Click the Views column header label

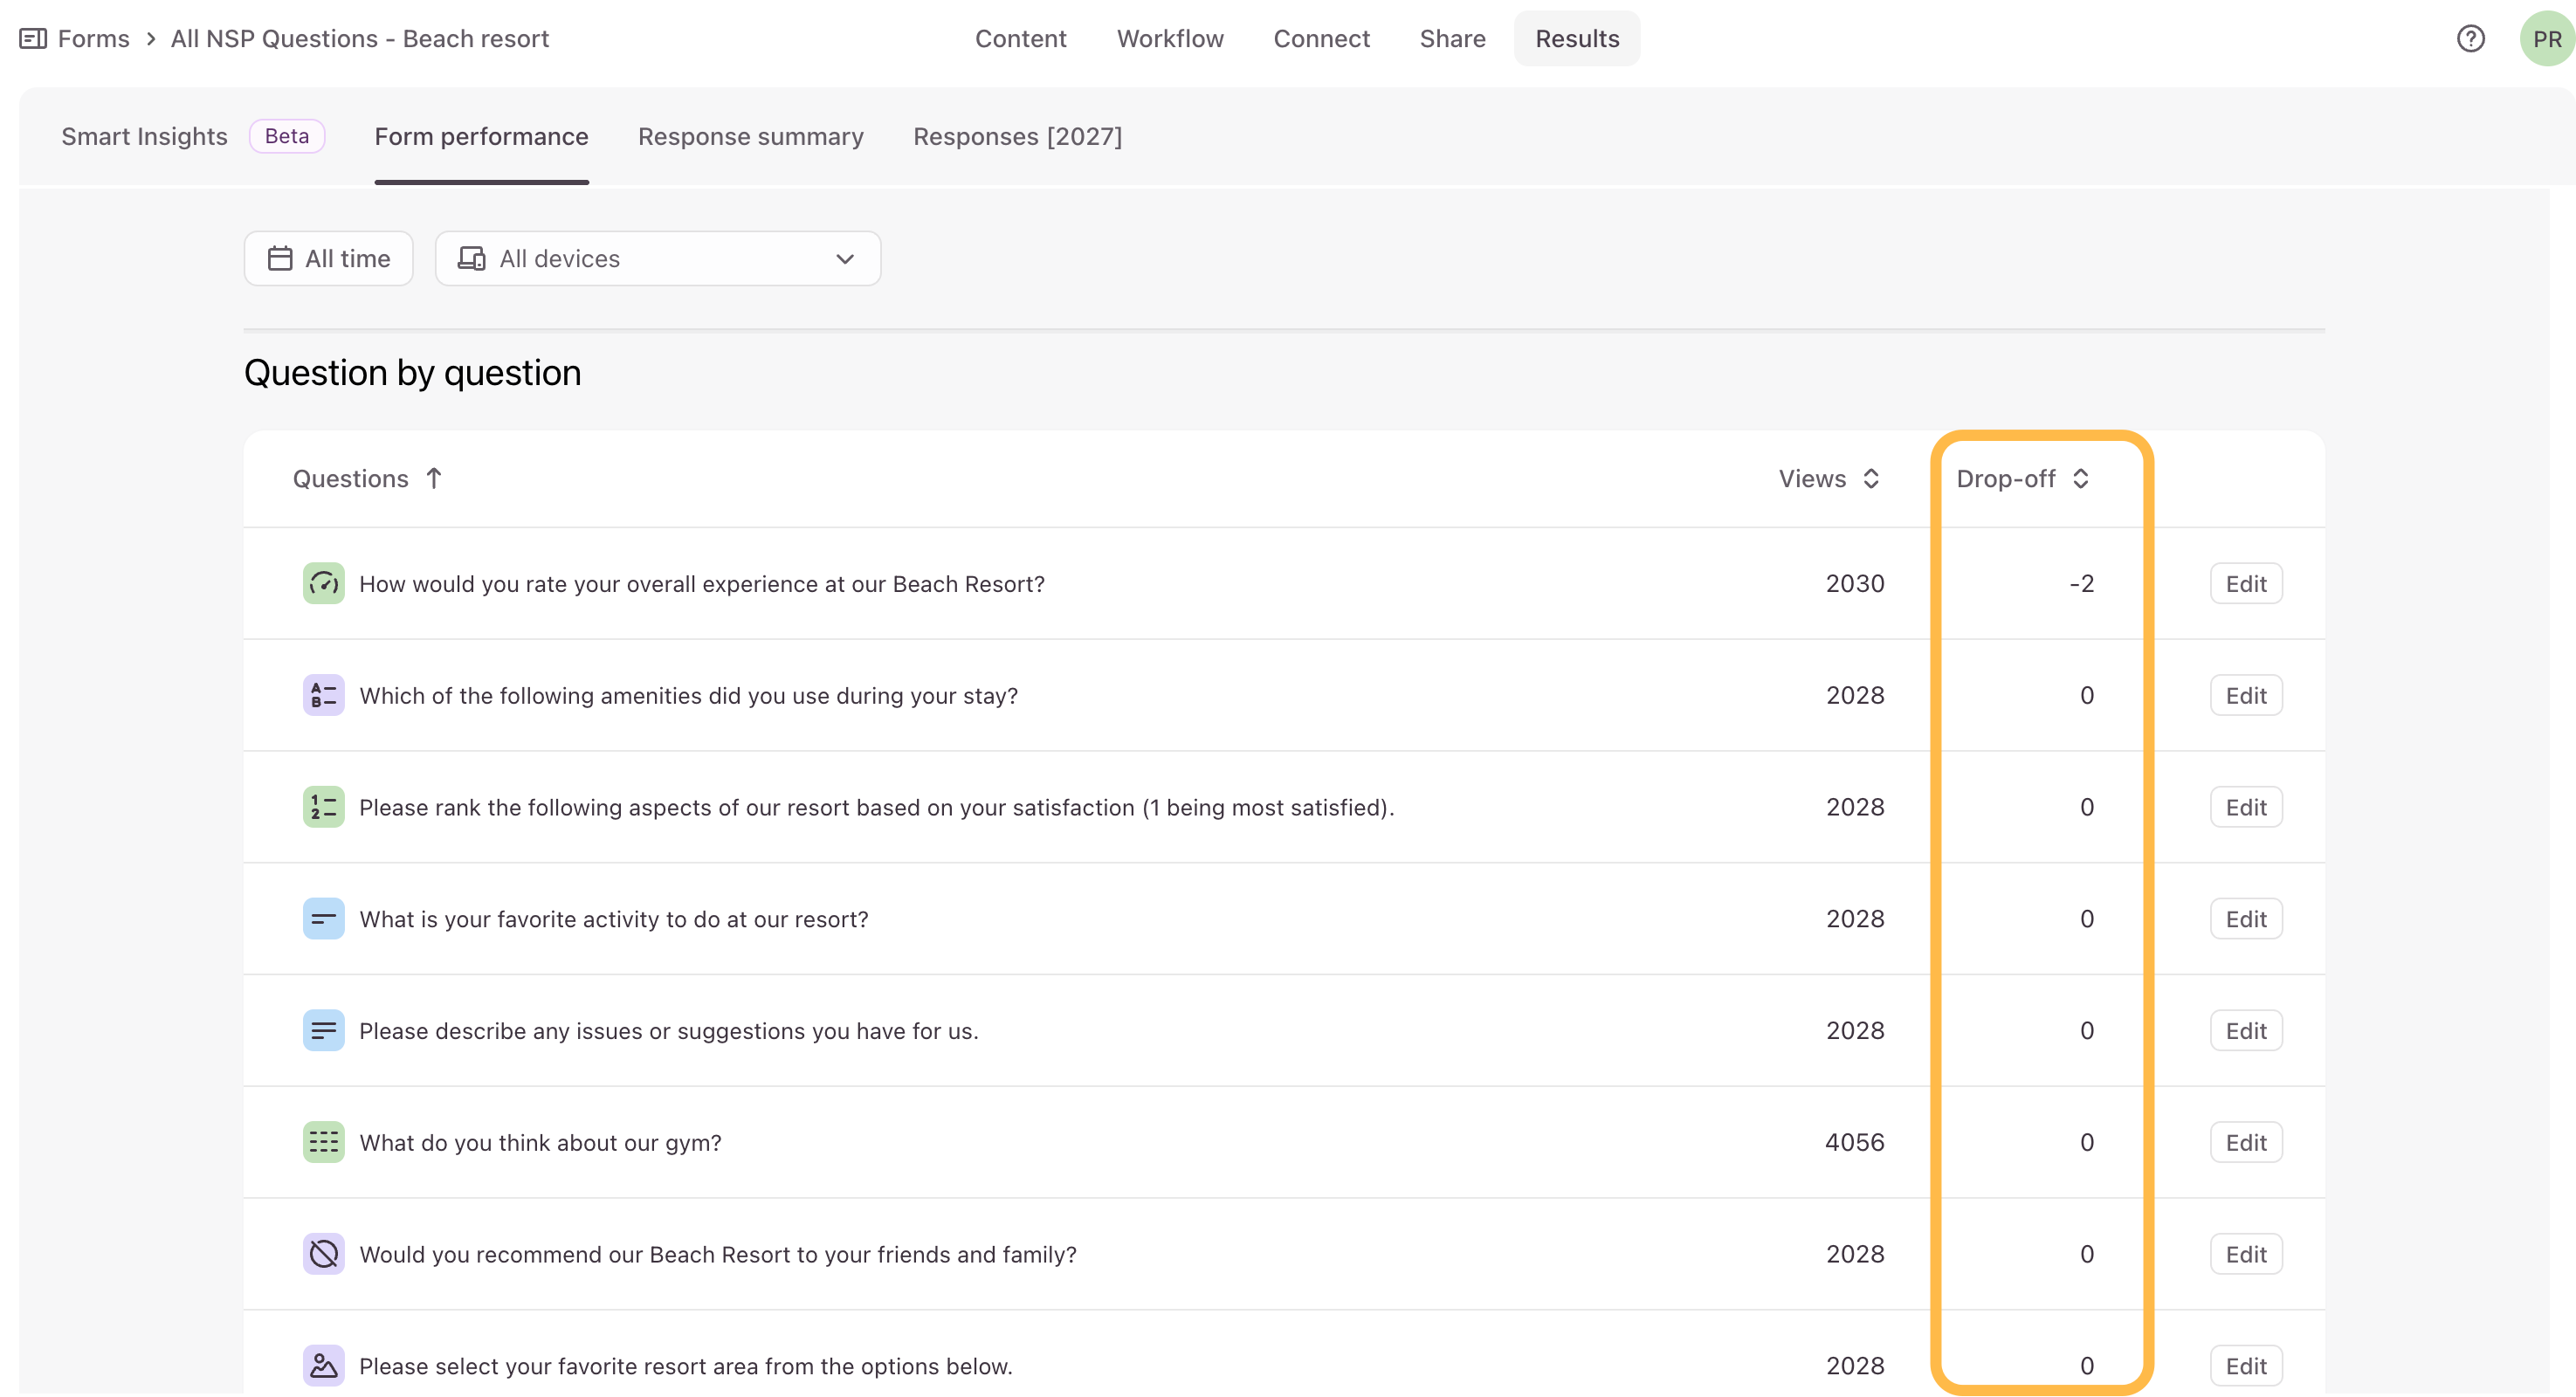[x=1812, y=479]
